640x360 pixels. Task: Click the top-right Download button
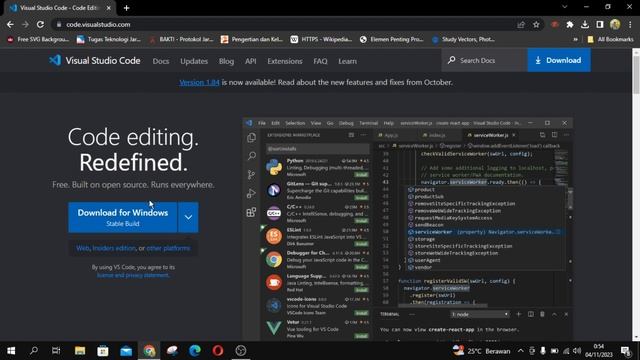pyautogui.click(x=559, y=60)
